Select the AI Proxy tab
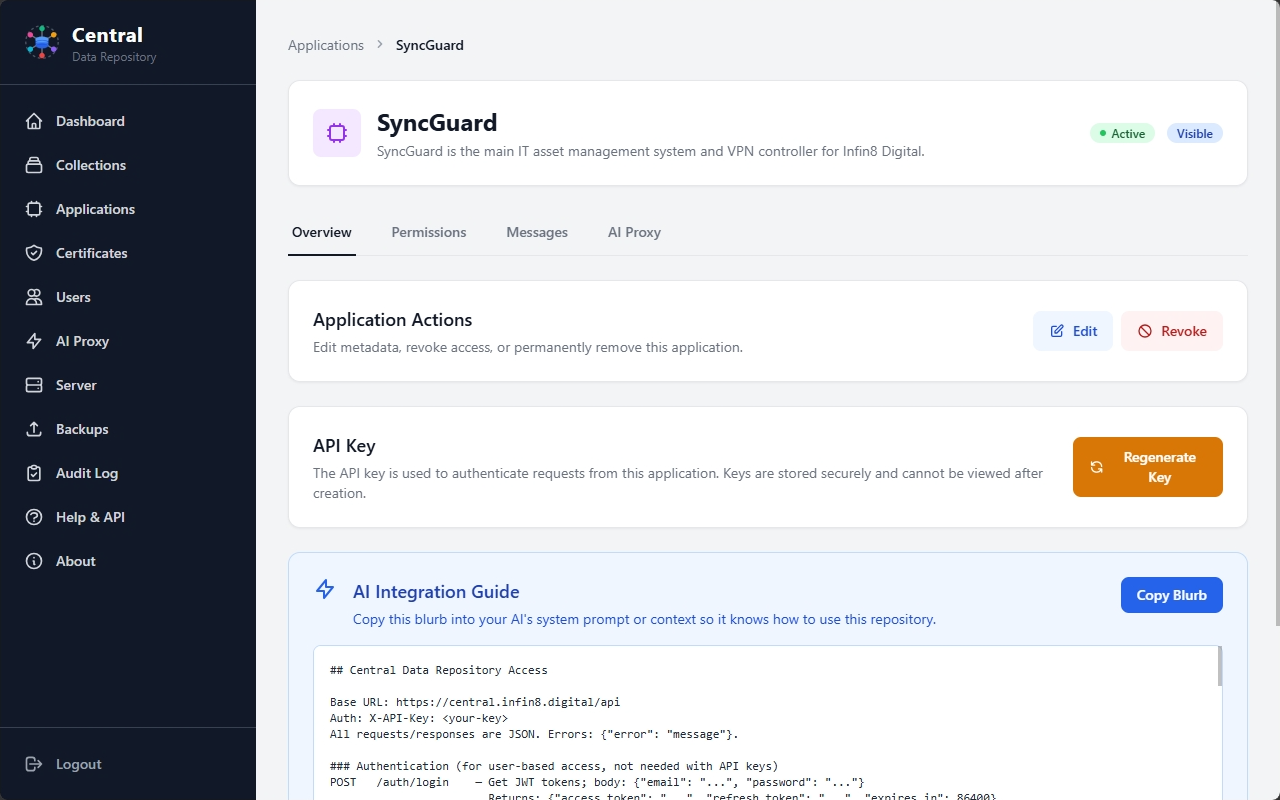 tap(634, 232)
